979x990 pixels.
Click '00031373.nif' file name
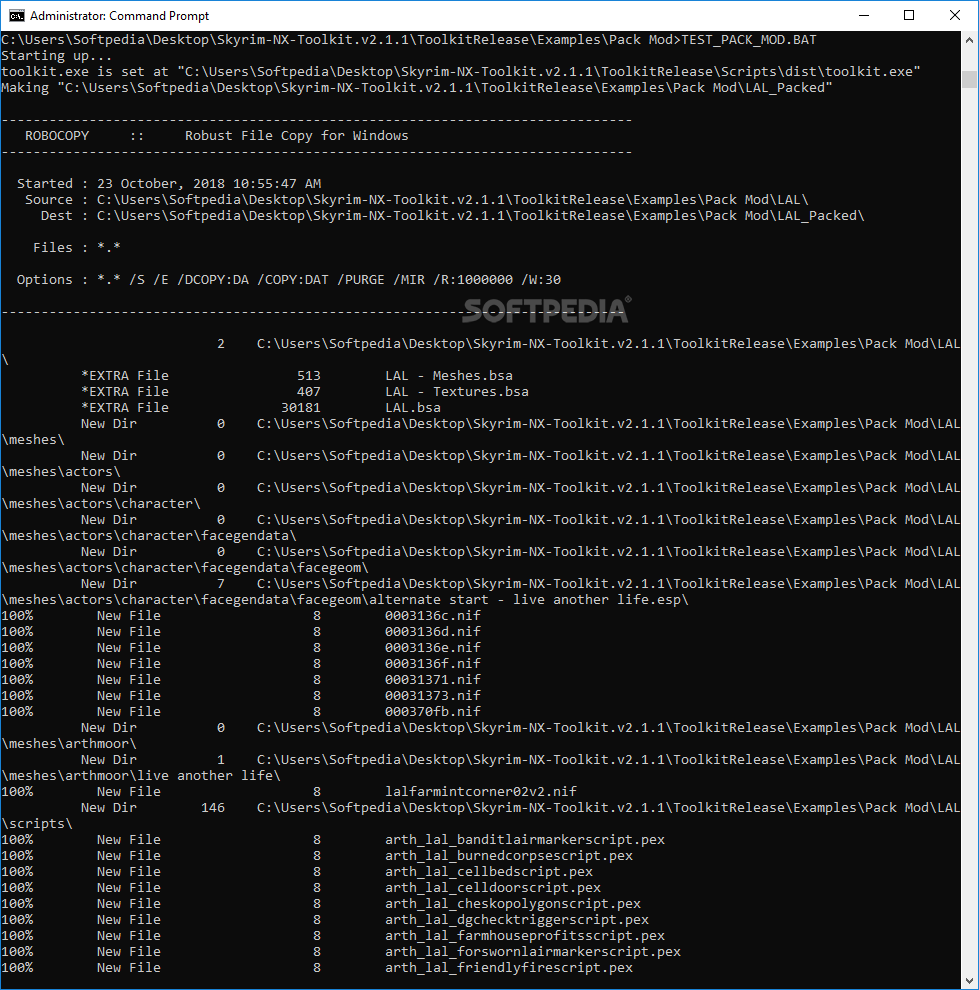click(432, 696)
